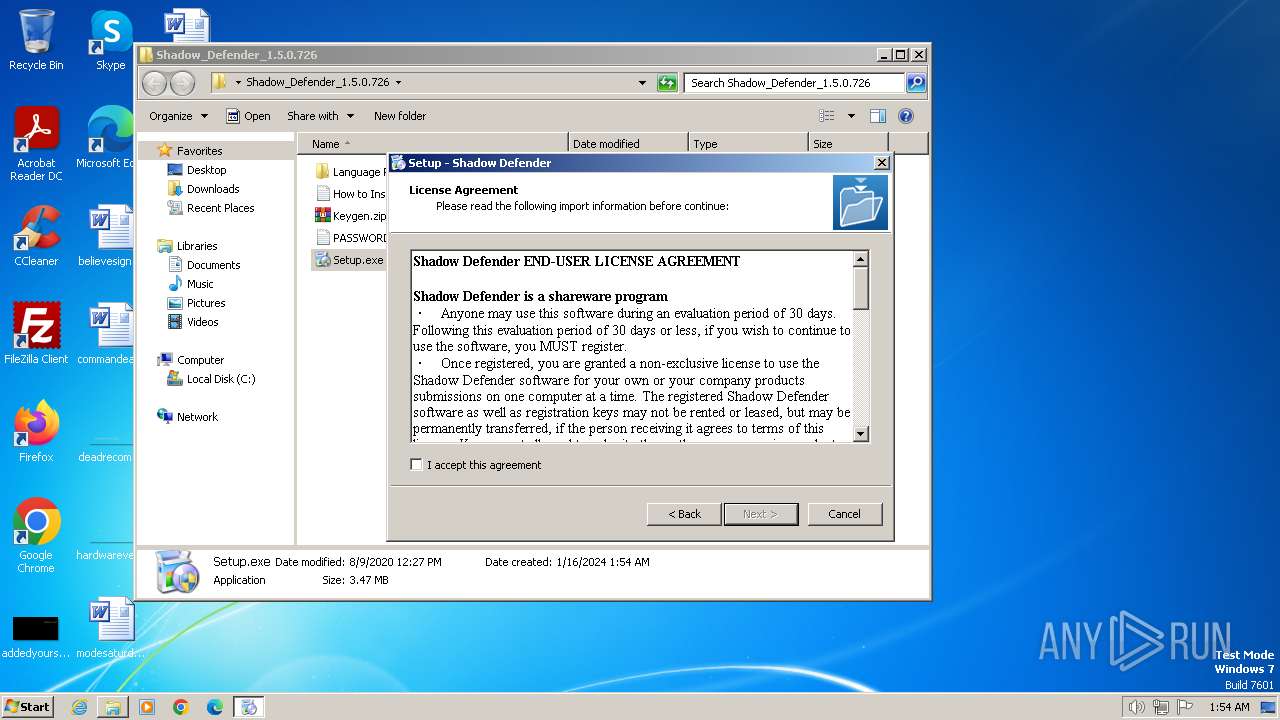Select the How to Ins file
The height and width of the screenshot is (720, 1280).
(350, 194)
